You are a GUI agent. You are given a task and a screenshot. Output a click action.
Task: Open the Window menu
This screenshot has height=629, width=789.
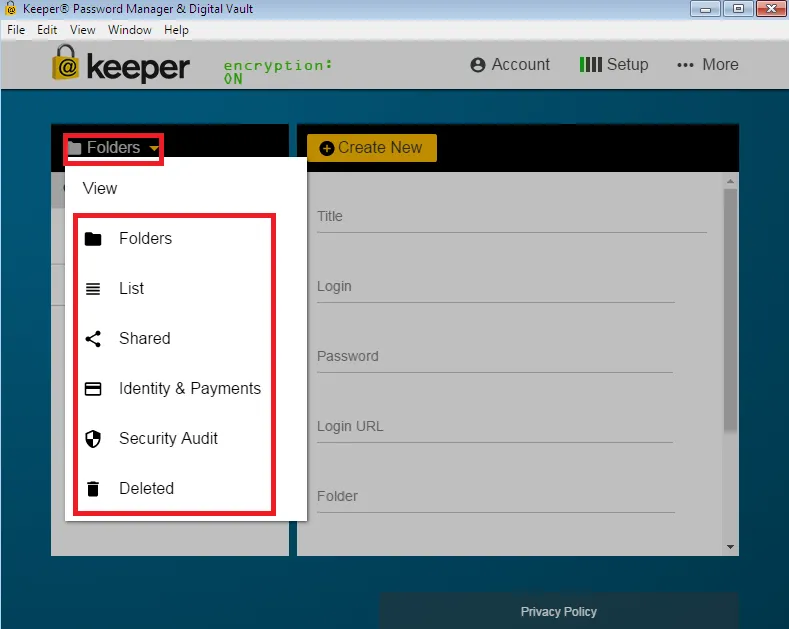pos(130,30)
